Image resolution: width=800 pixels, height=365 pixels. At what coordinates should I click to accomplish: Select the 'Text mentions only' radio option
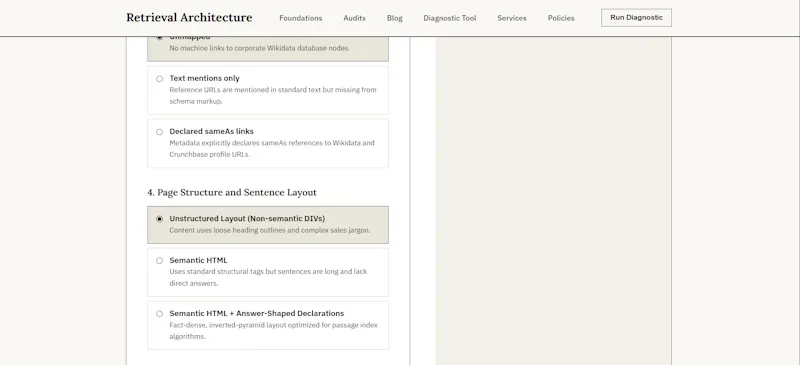(159, 79)
